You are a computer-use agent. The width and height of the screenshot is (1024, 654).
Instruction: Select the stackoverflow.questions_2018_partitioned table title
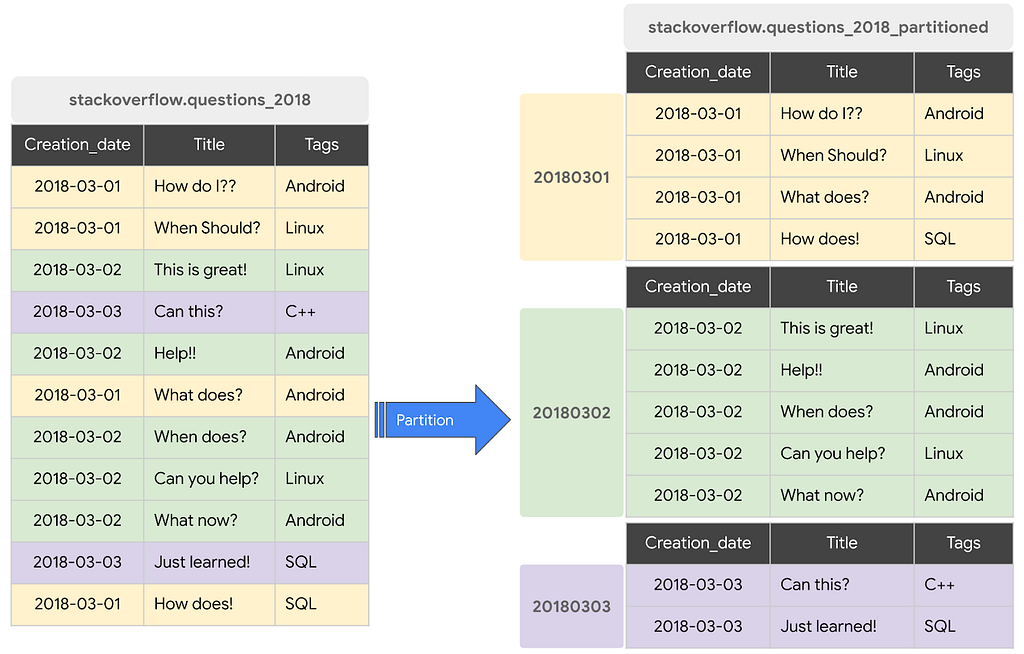pos(818,27)
